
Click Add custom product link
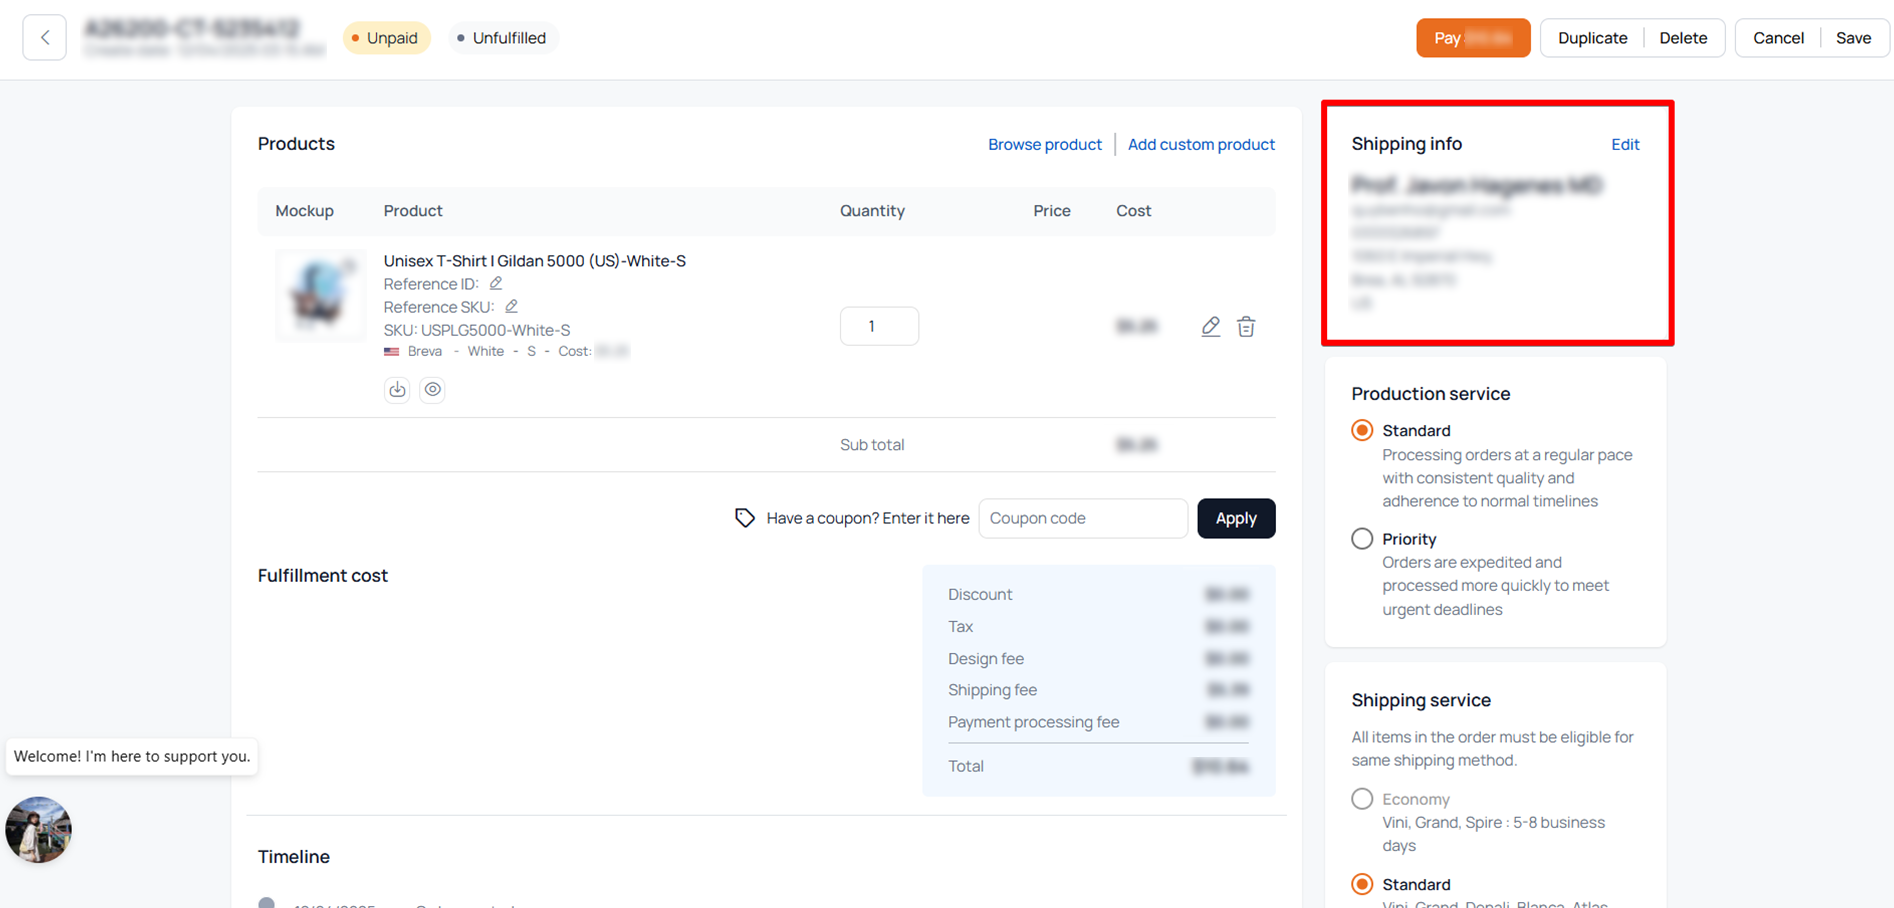(x=1201, y=145)
